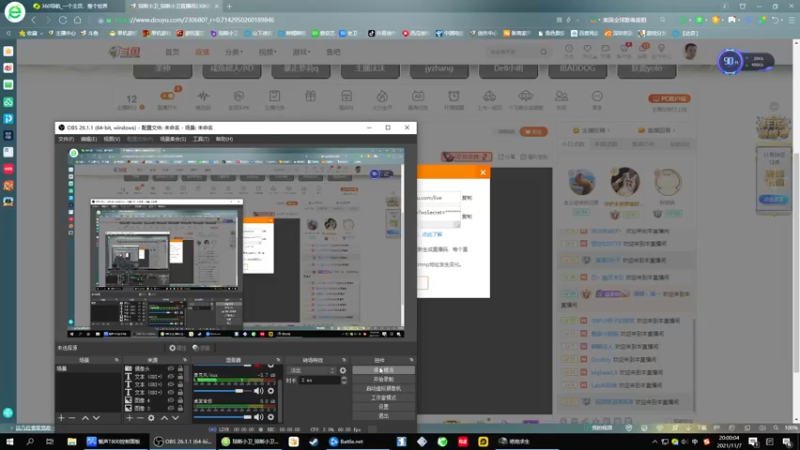Open Battle.net from the taskbar
The image size is (800, 450).
coord(346,441)
